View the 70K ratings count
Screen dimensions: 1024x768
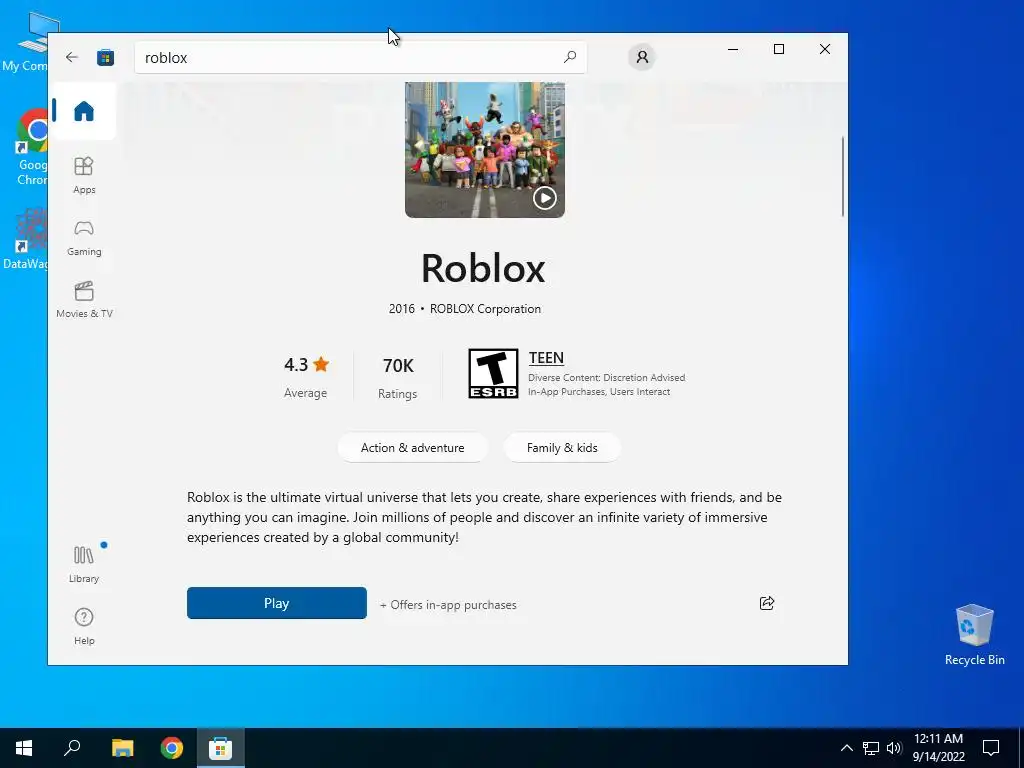398,377
